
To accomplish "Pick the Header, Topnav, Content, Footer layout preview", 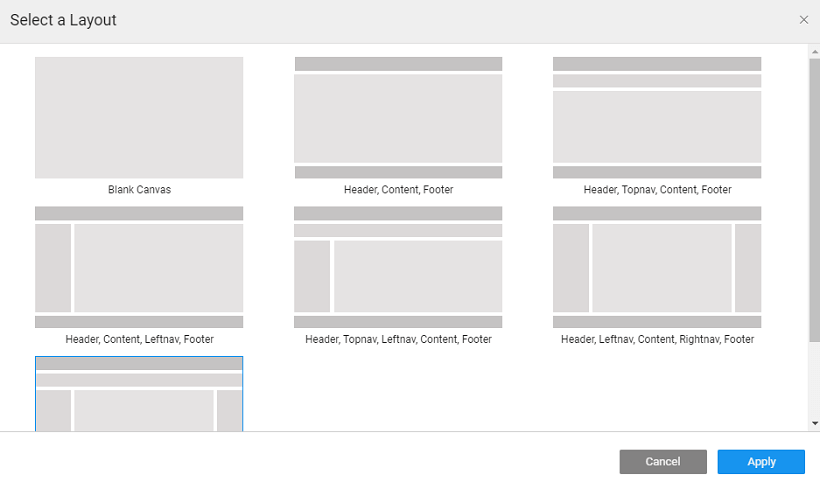I will click(x=657, y=117).
